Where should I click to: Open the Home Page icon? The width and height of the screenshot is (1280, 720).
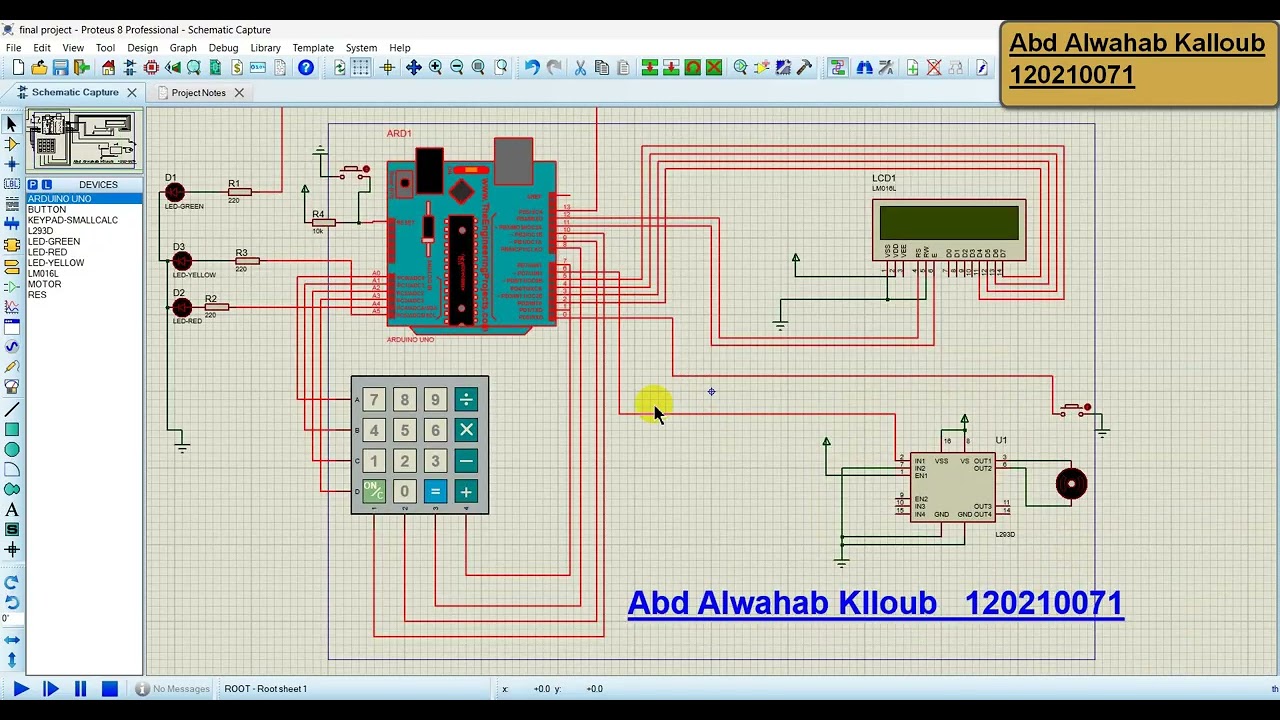tap(108, 68)
